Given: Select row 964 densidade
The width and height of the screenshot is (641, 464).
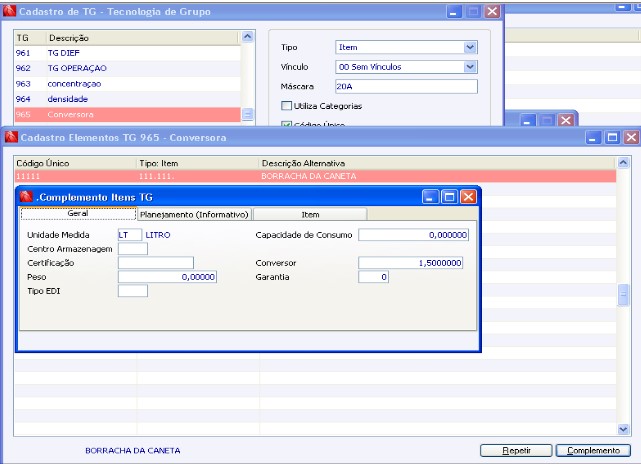Looking at the screenshot, I should pyautogui.click(x=128, y=99).
